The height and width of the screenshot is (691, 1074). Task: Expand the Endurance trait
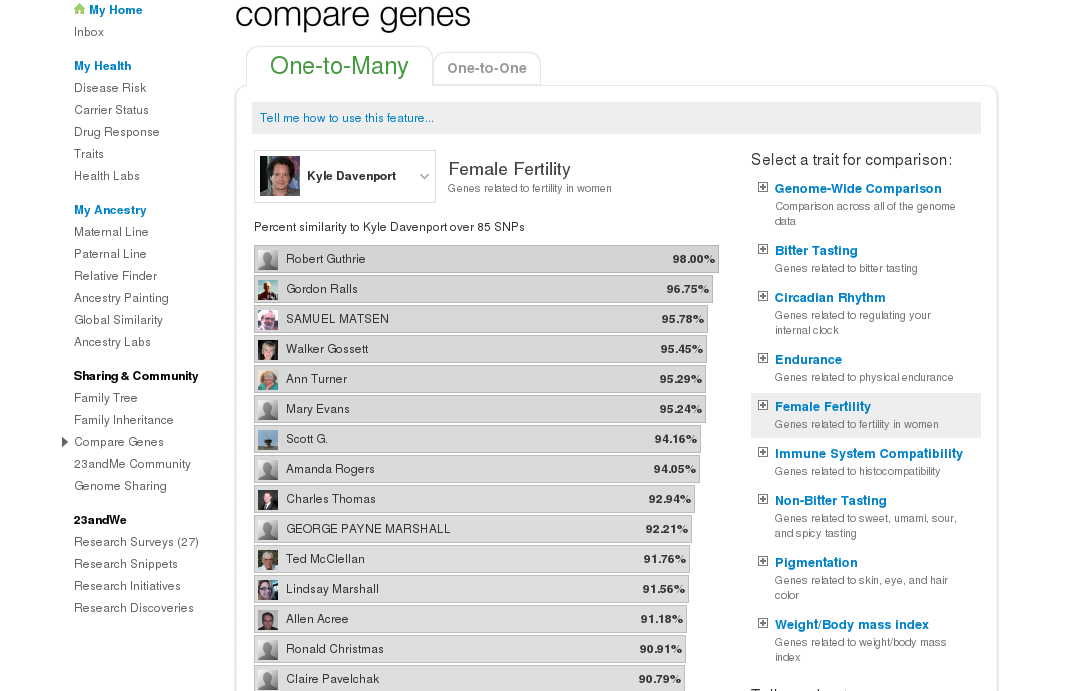762,358
